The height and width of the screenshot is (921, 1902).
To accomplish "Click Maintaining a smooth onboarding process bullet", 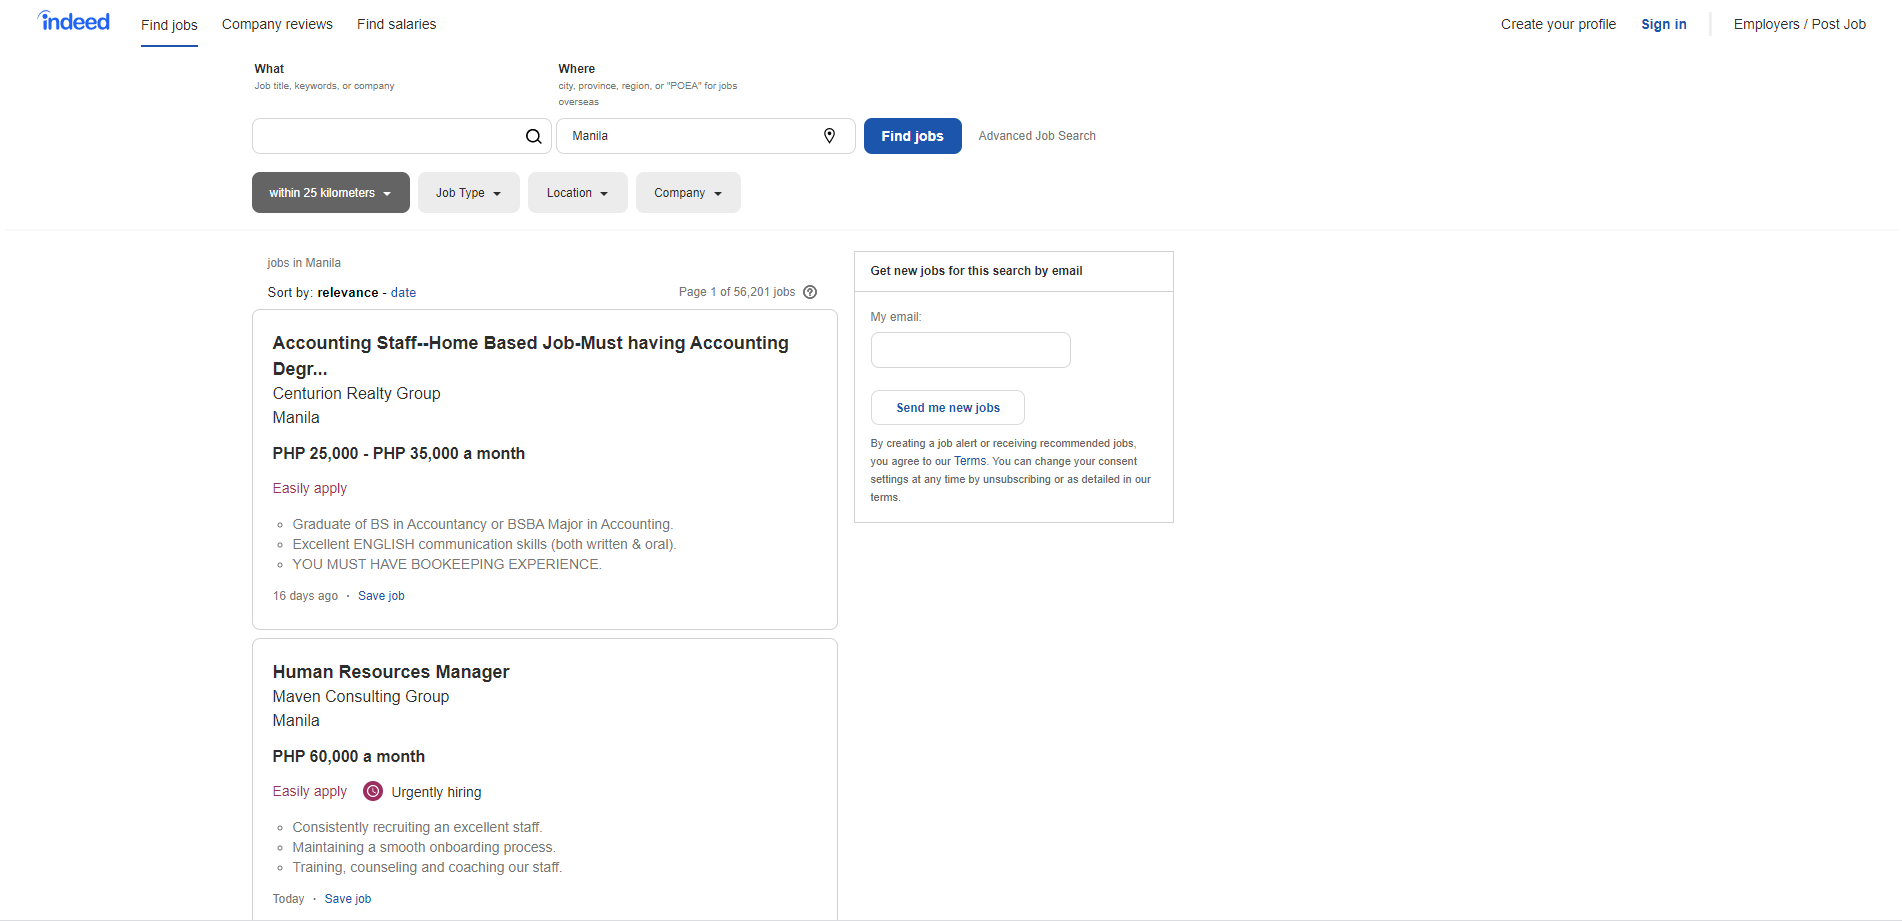I will pos(424,848).
